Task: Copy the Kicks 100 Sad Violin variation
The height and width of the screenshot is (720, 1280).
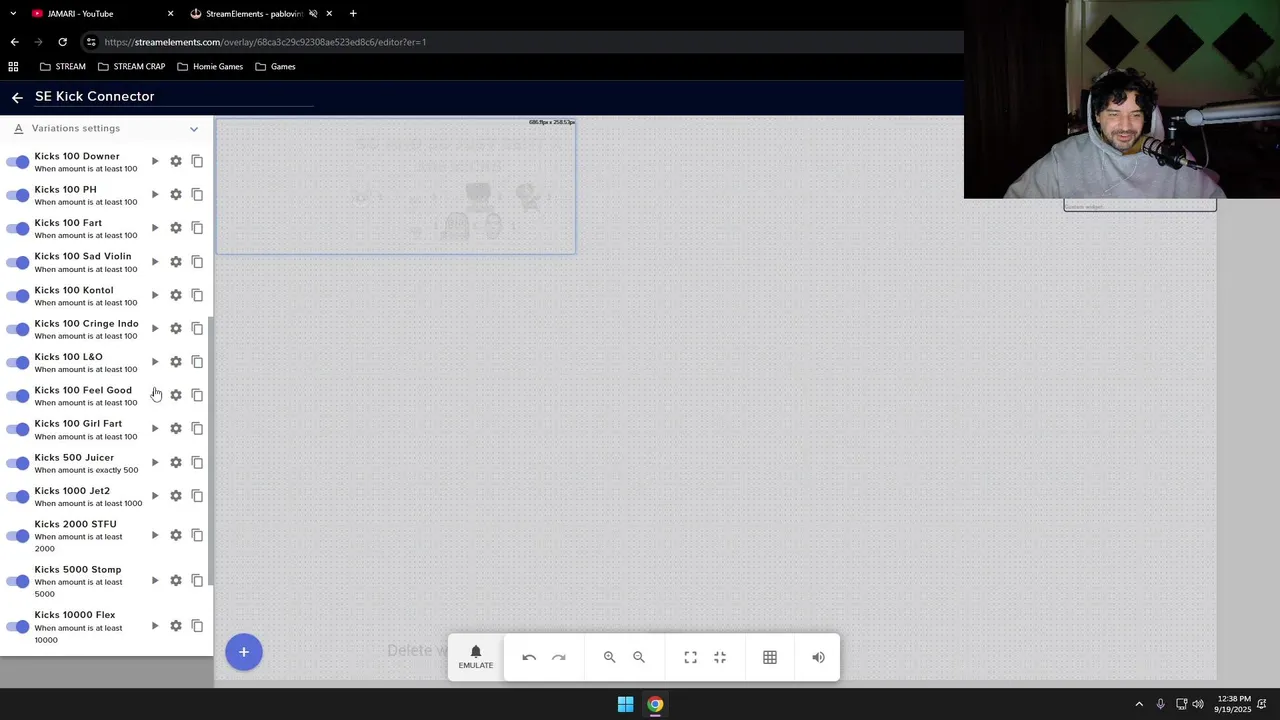Action: pyautogui.click(x=197, y=261)
